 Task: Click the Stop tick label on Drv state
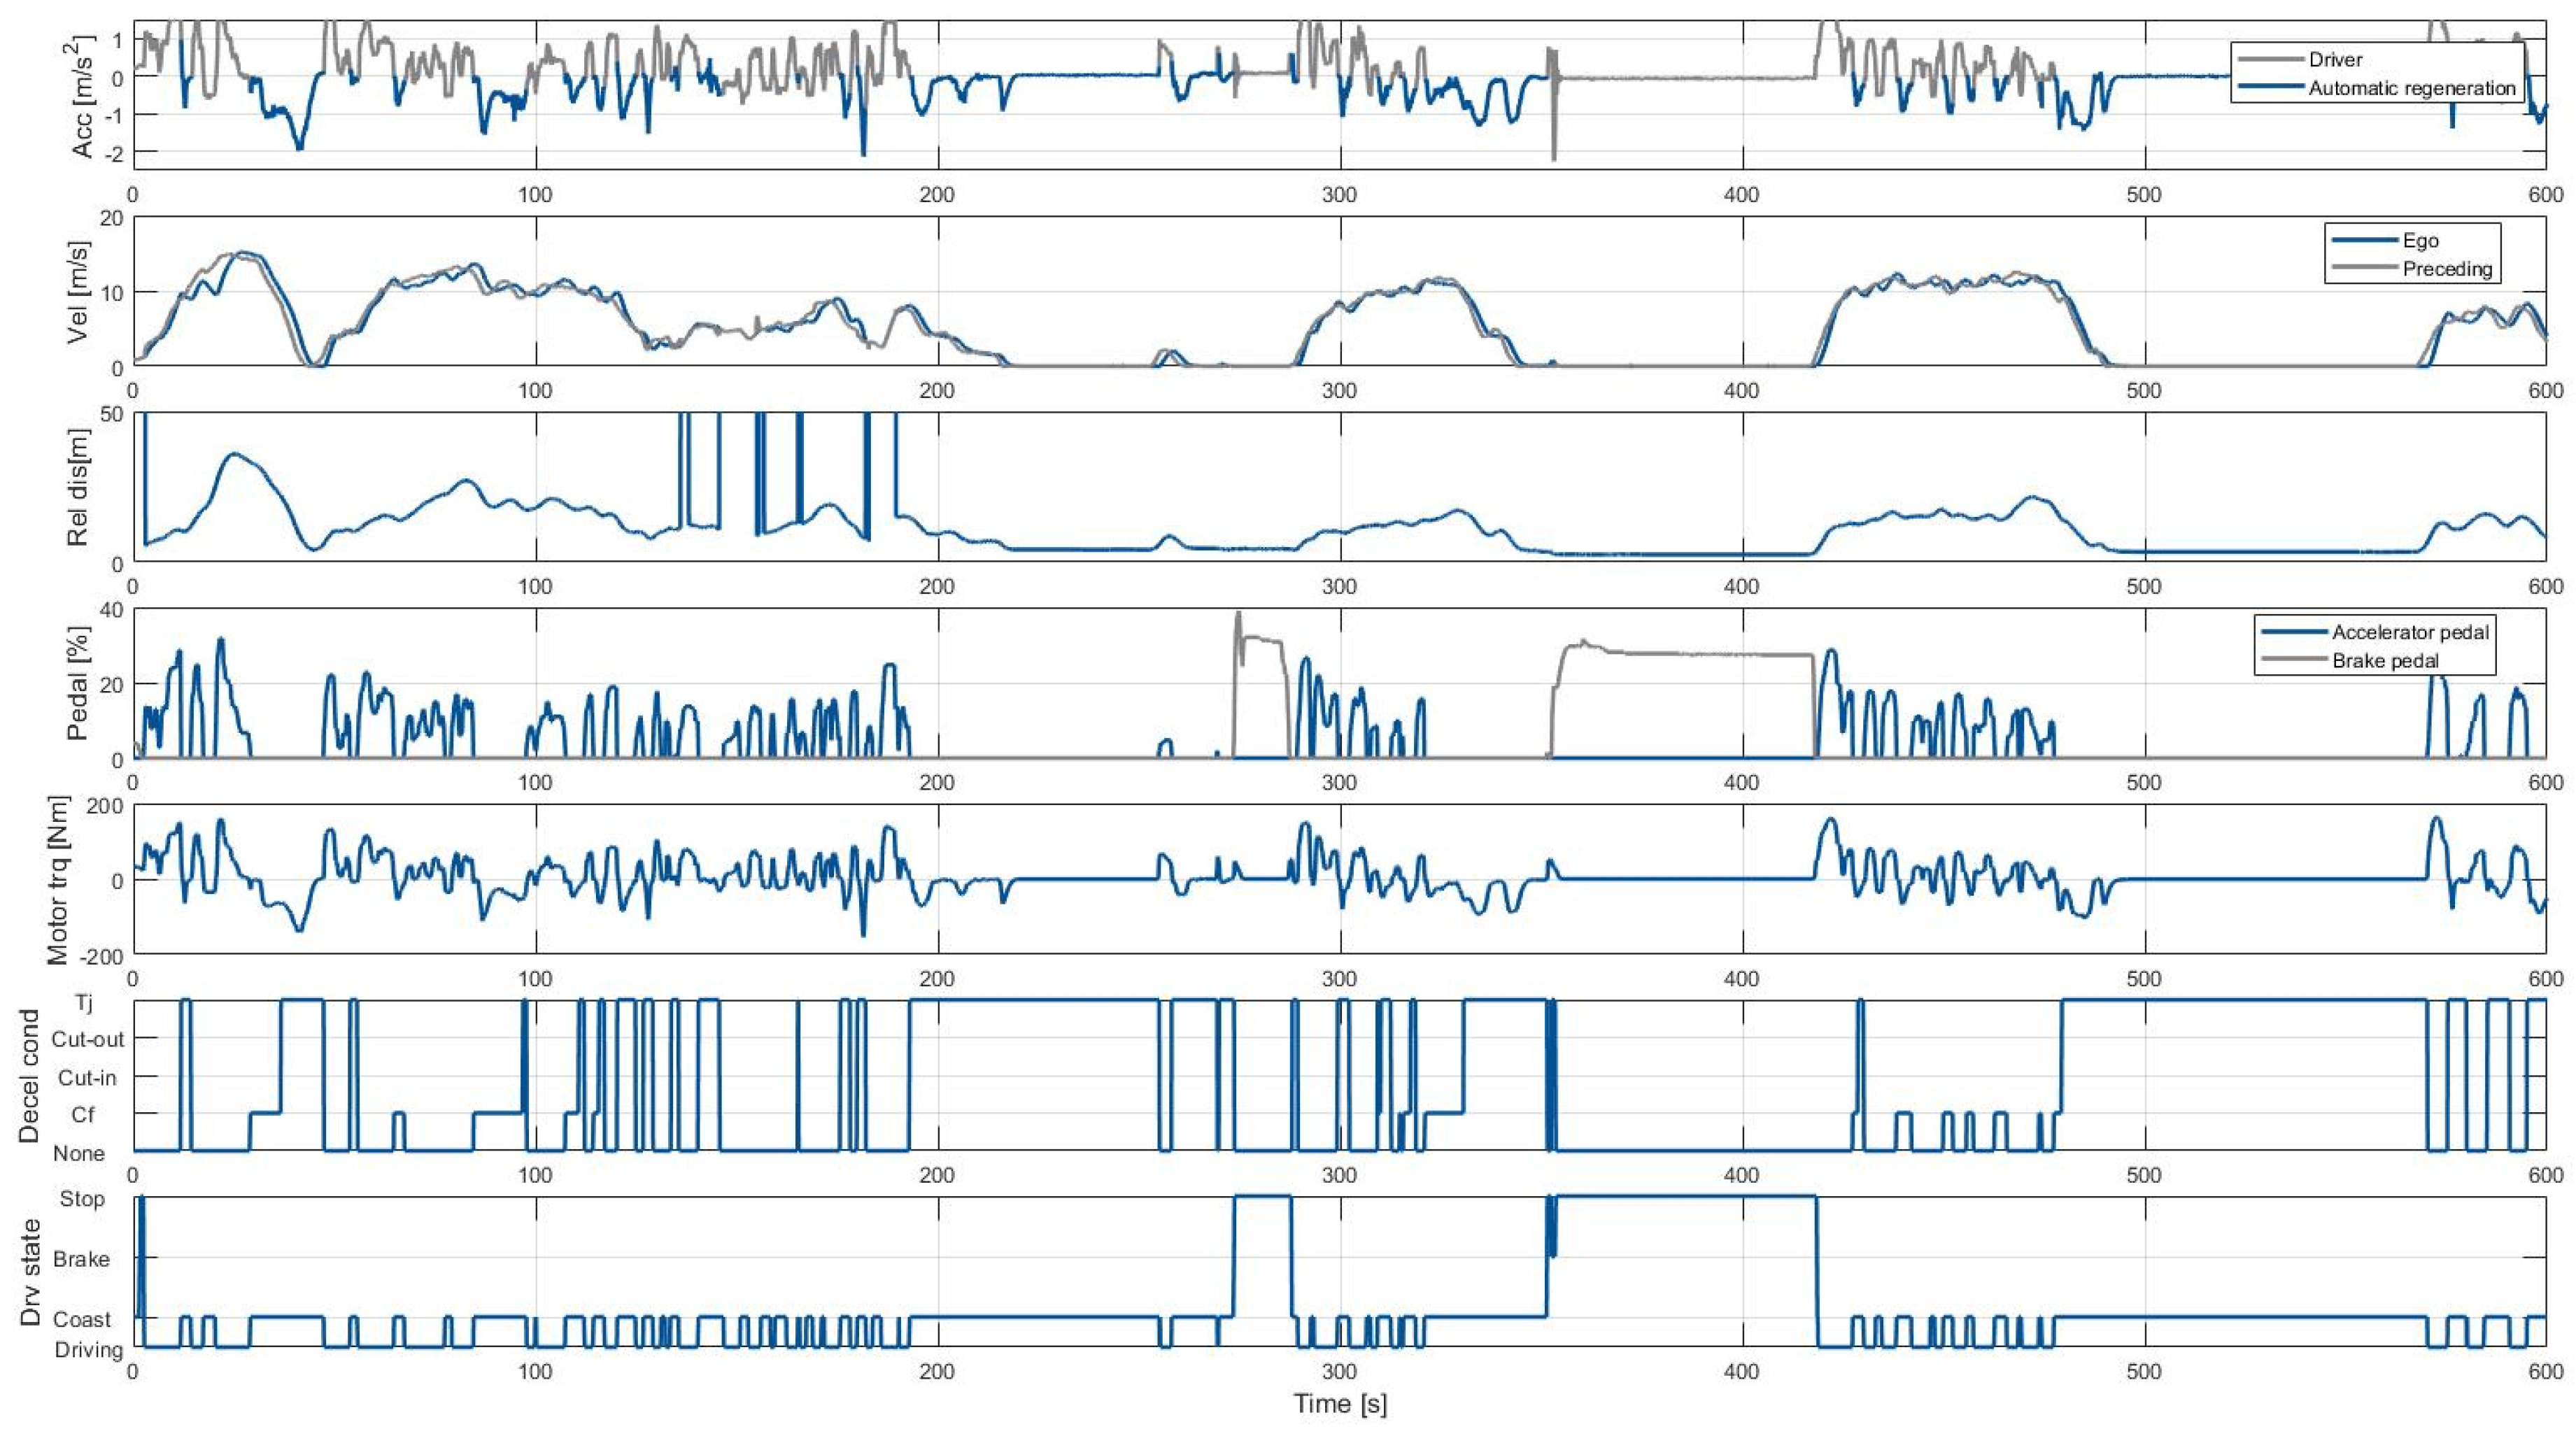click(82, 1199)
